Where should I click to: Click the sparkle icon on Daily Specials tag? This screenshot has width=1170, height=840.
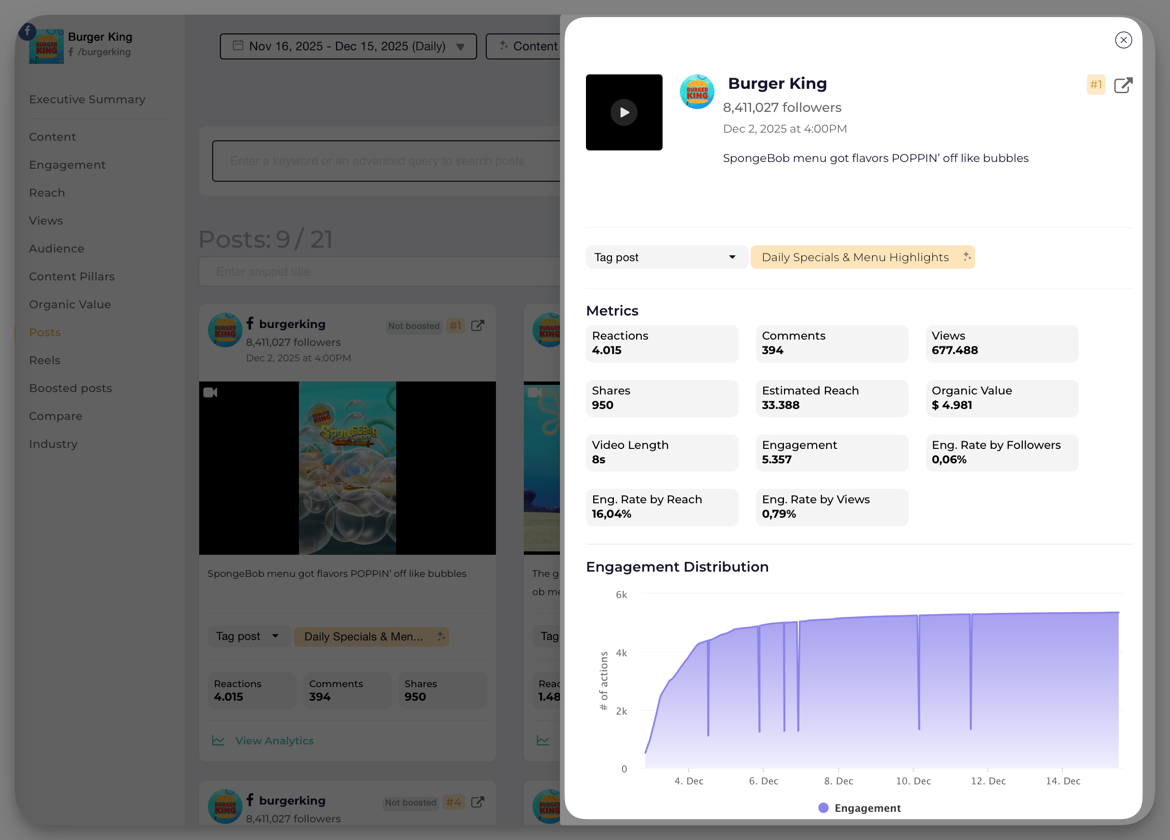pos(966,257)
